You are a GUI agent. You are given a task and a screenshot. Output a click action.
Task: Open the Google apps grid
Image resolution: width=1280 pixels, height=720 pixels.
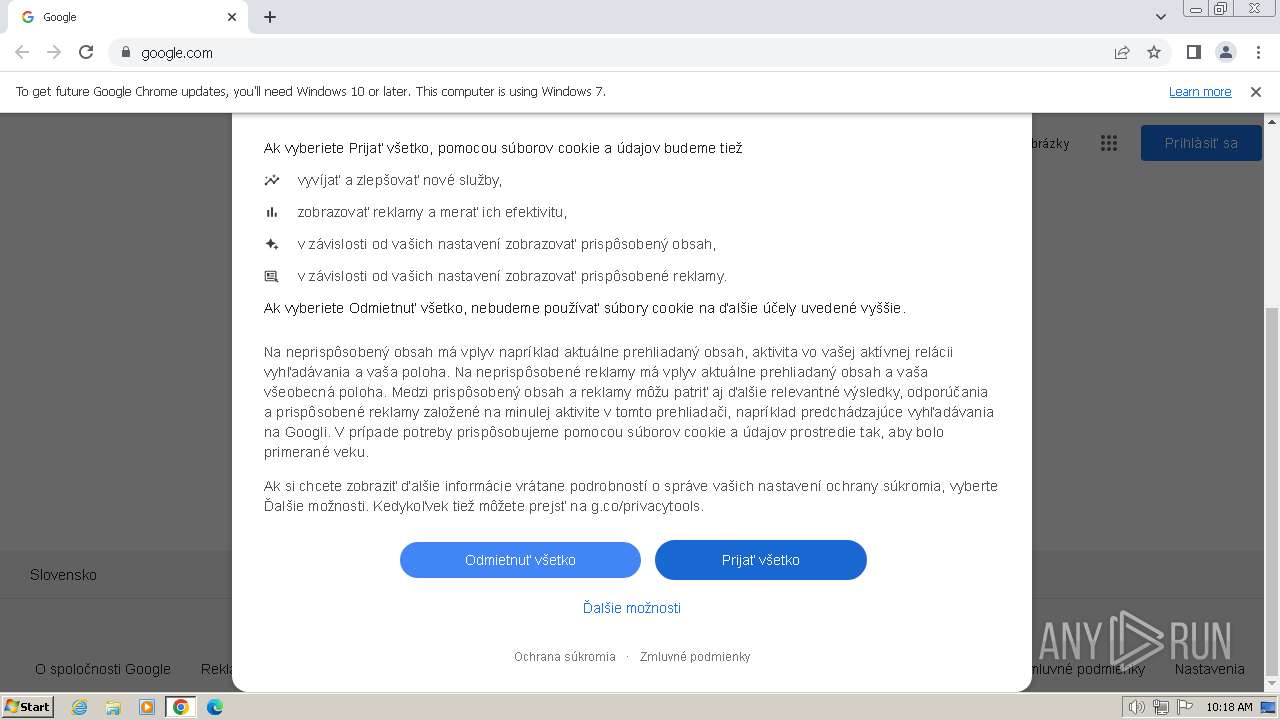(x=1108, y=143)
